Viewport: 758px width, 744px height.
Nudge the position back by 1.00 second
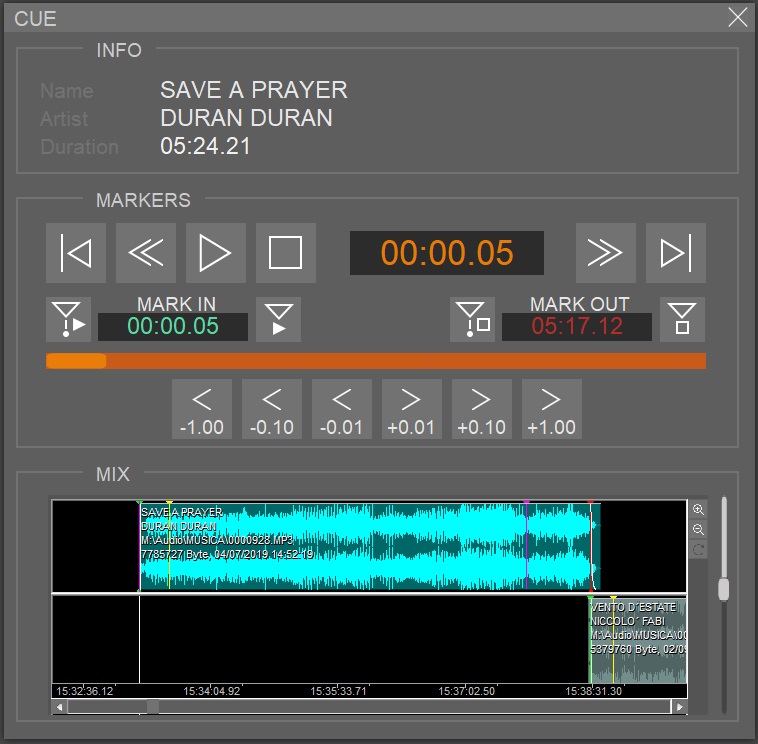point(202,409)
